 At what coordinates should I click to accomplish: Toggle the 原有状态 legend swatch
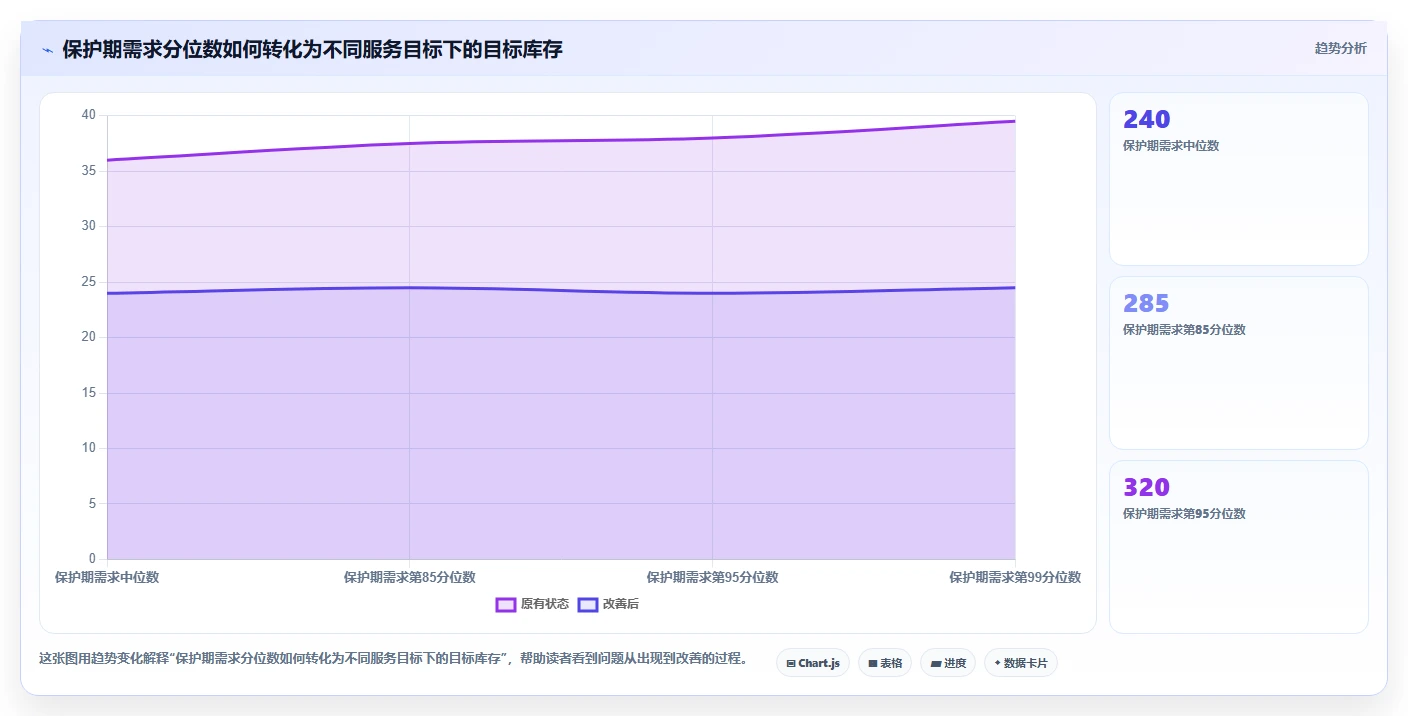click(506, 605)
